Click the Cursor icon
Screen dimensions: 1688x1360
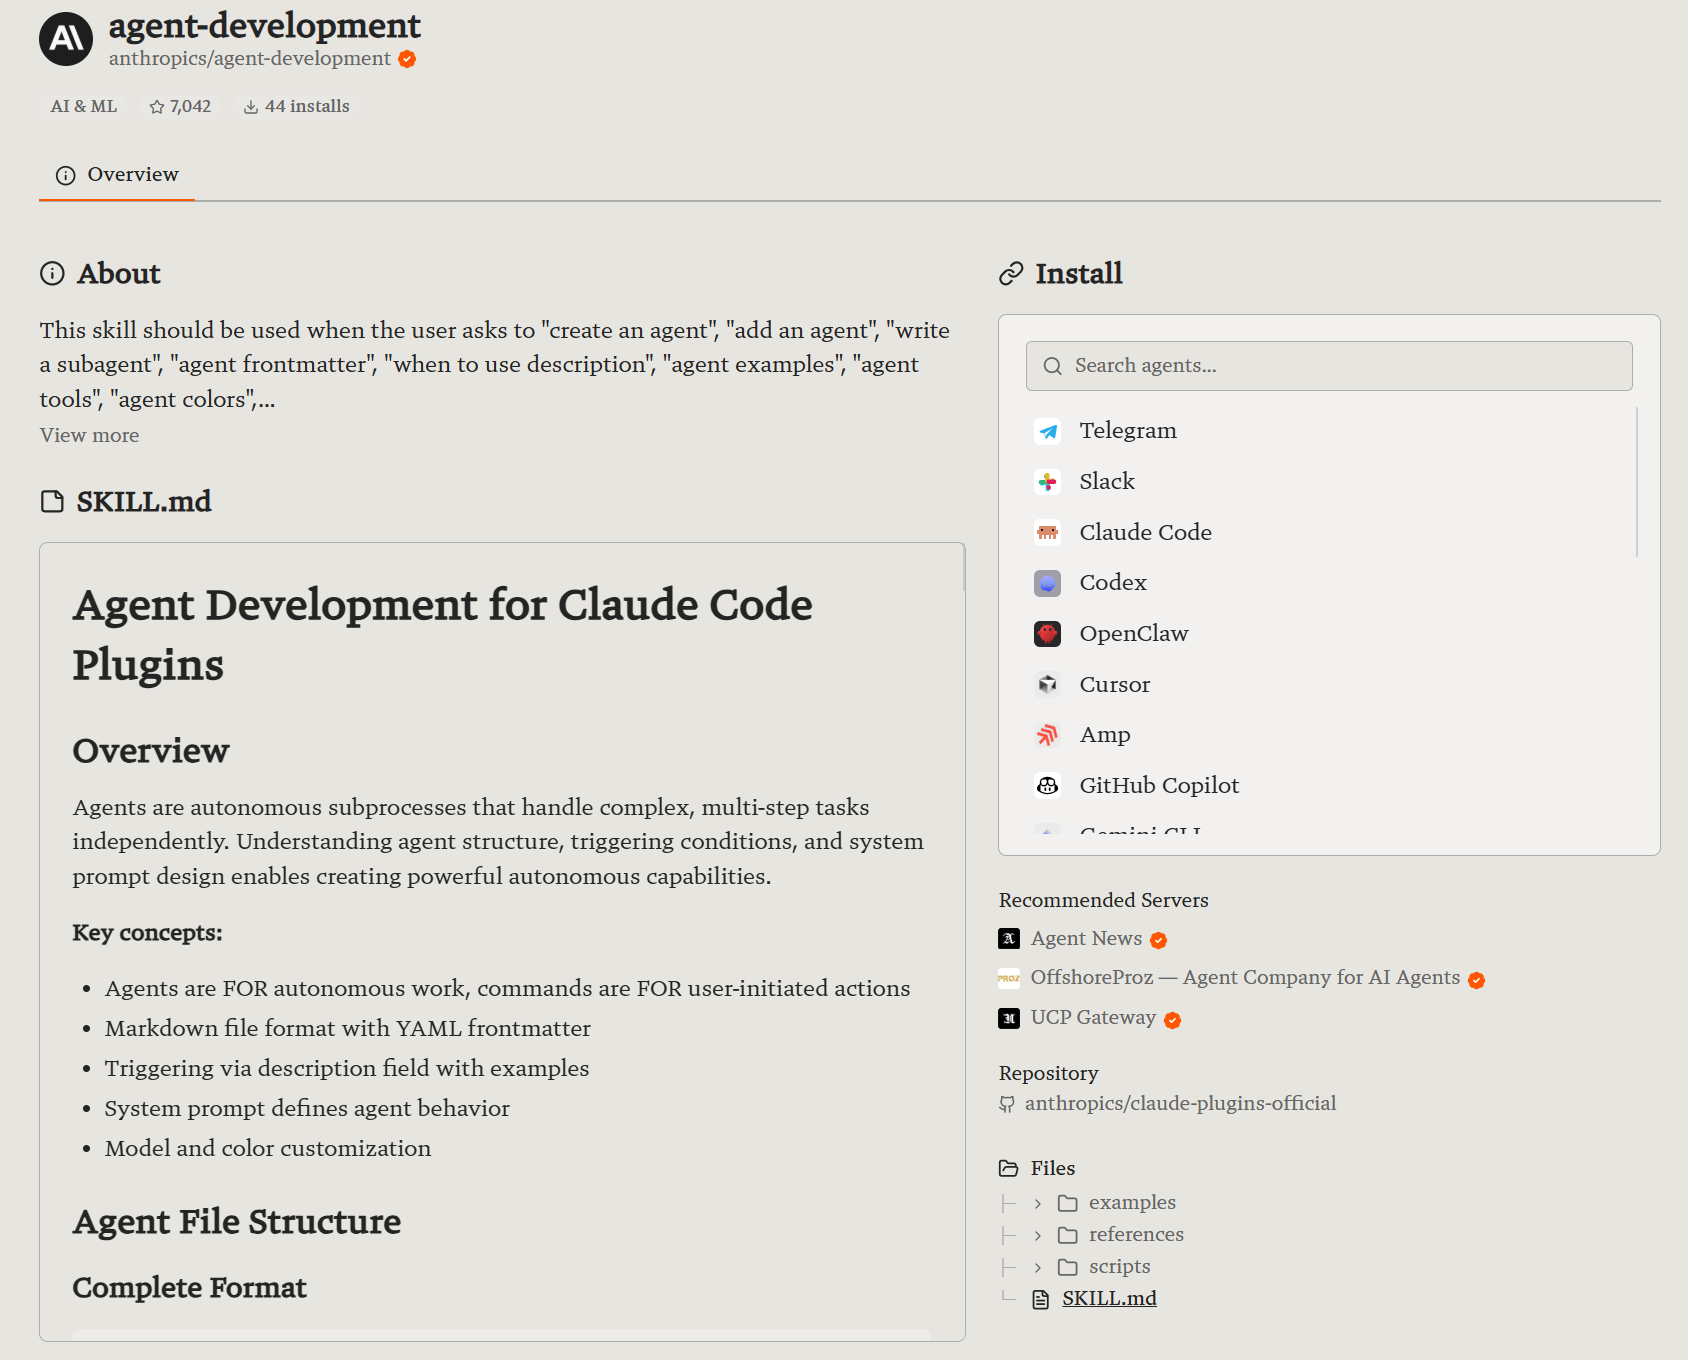click(x=1047, y=685)
